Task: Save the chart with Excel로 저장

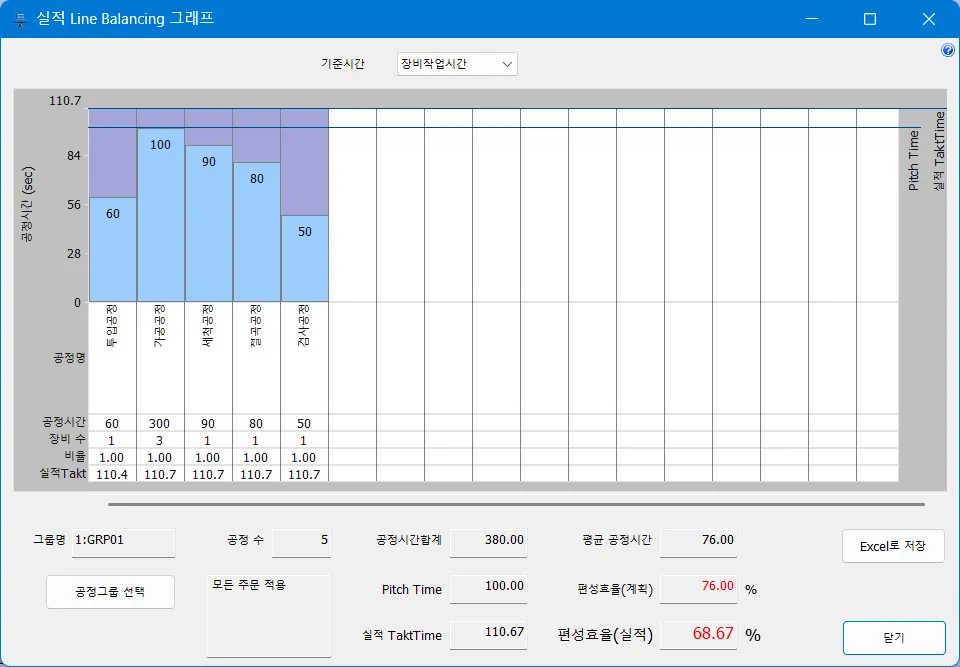Action: [x=893, y=546]
